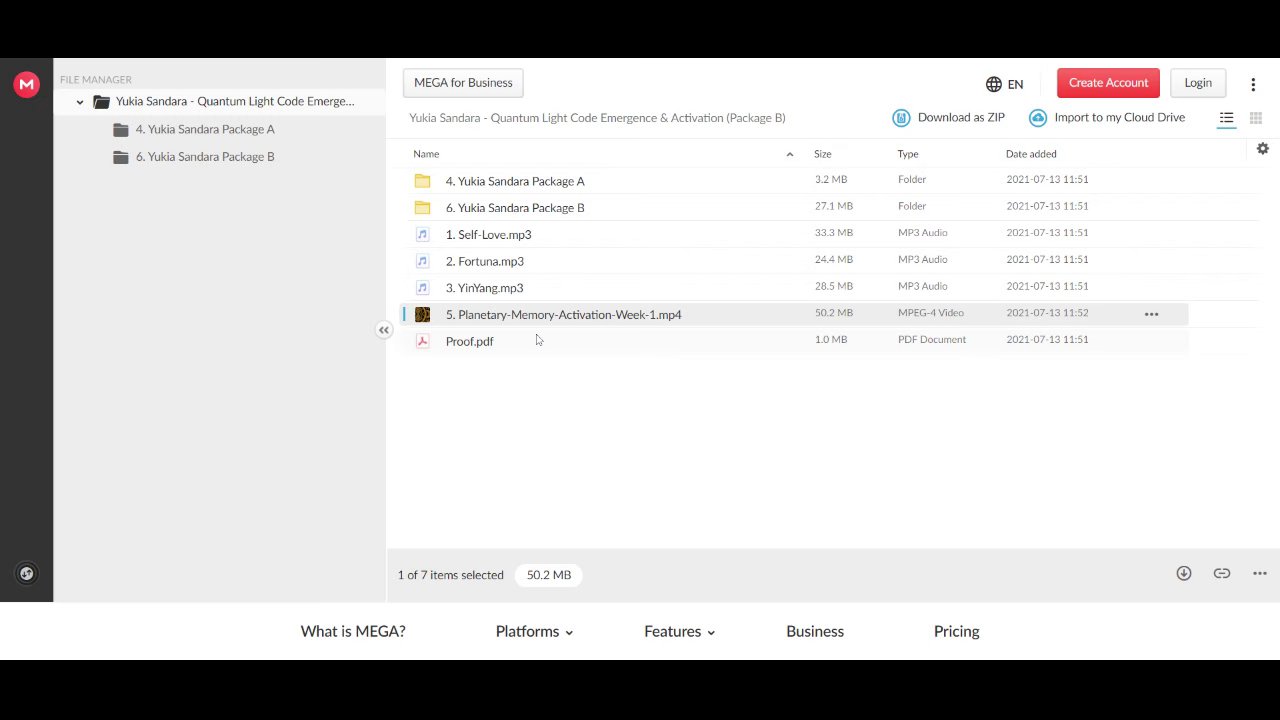The height and width of the screenshot is (720, 1280).
Task: Select file '2. Fortuna.mp3'
Action: 793,261
